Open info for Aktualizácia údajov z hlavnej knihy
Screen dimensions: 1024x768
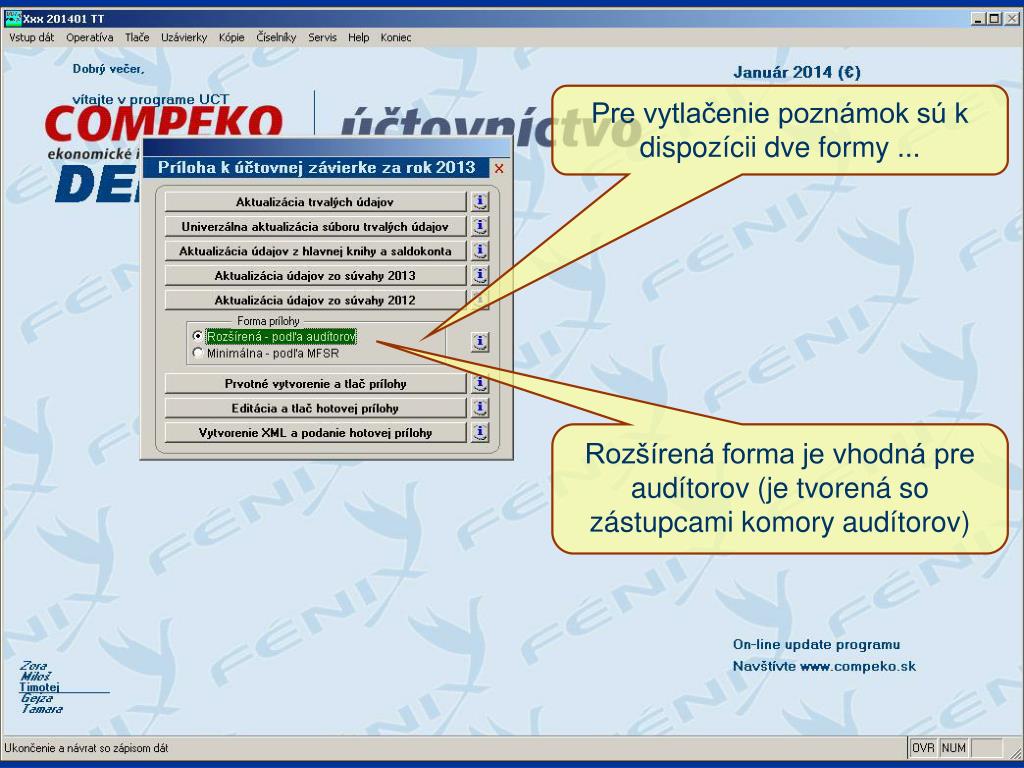[480, 251]
